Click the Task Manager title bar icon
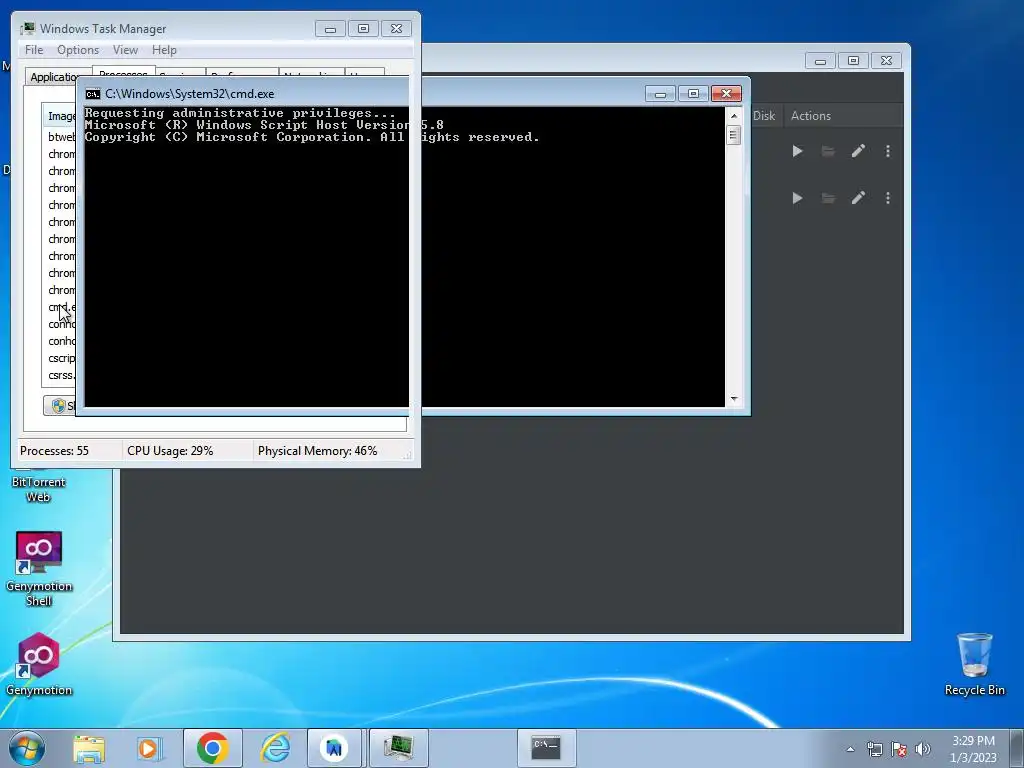 click(x=27, y=29)
